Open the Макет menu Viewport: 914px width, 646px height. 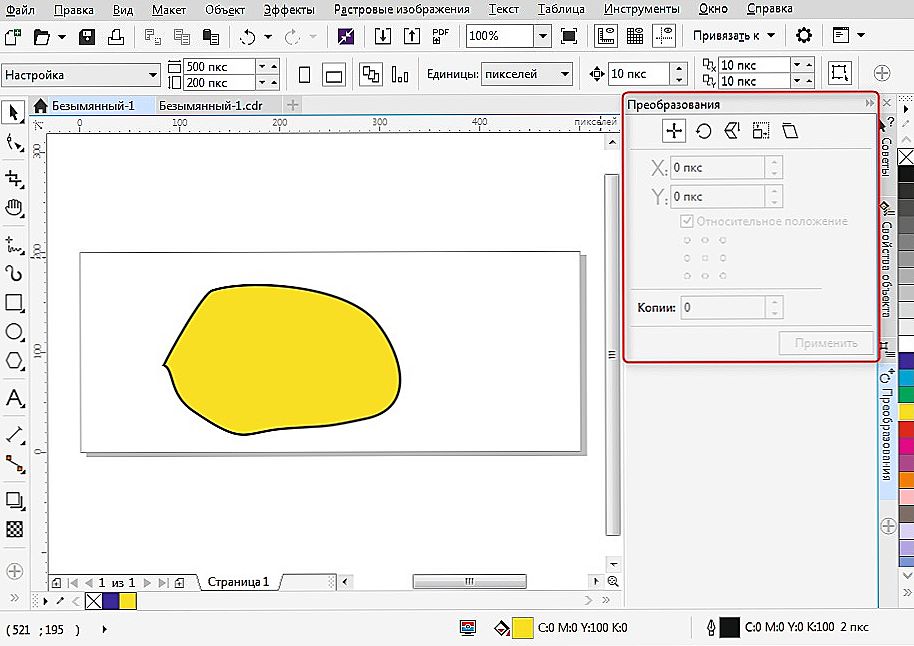coord(169,9)
